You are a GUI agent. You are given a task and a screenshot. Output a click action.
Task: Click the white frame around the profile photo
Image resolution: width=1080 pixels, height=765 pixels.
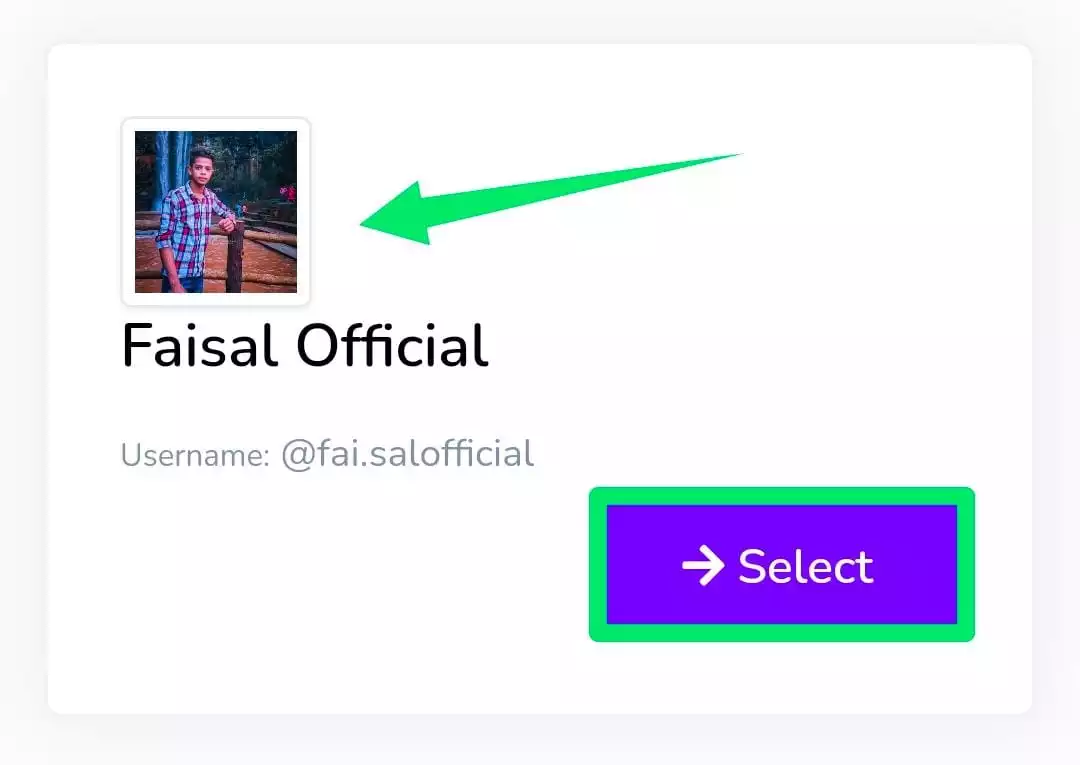tap(216, 124)
